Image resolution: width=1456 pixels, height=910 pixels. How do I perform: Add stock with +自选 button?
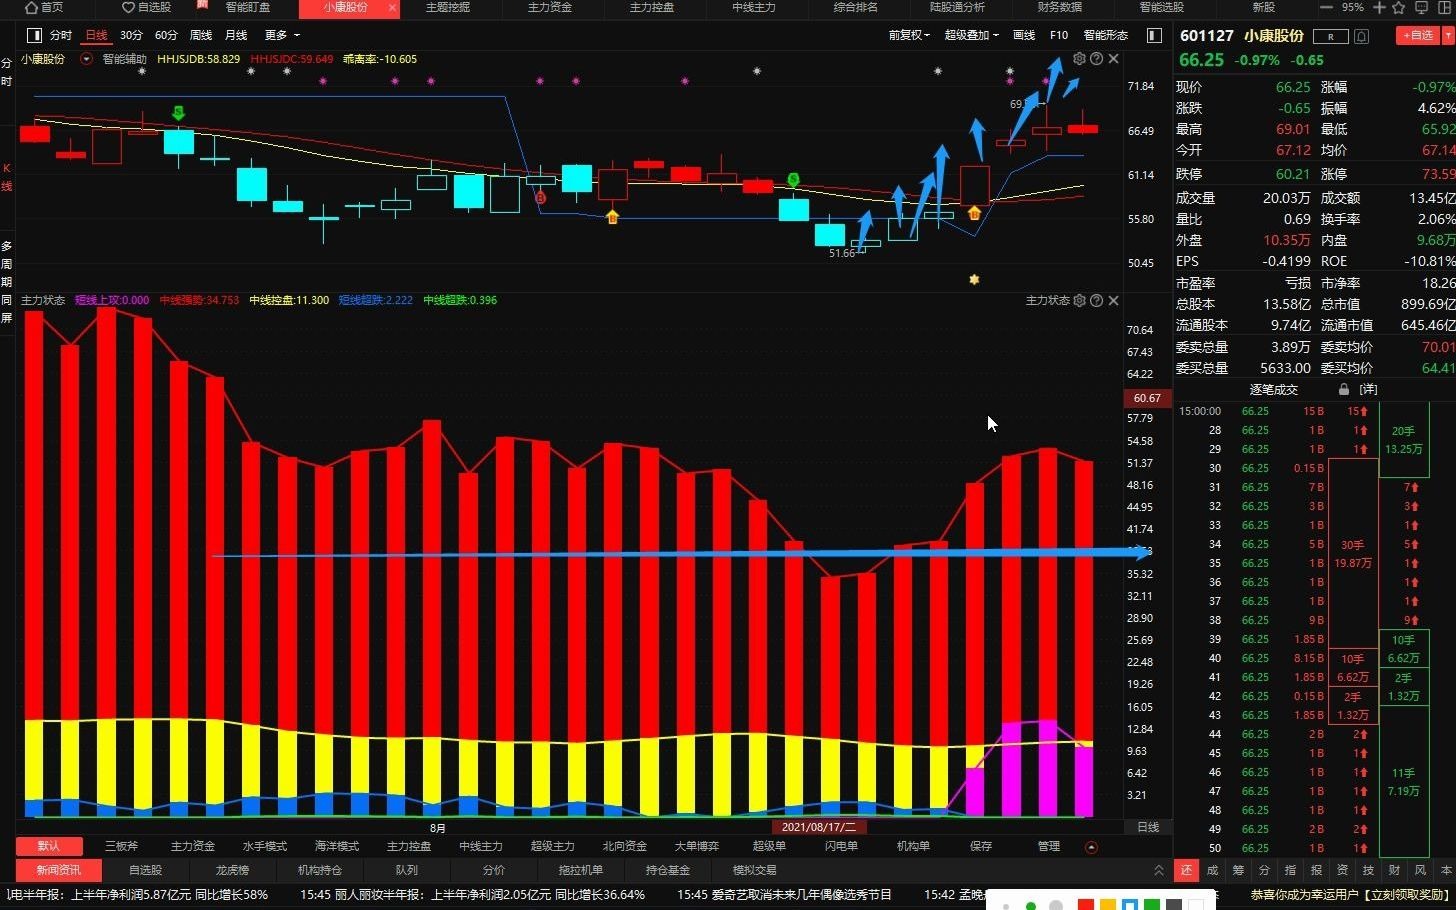click(1418, 35)
